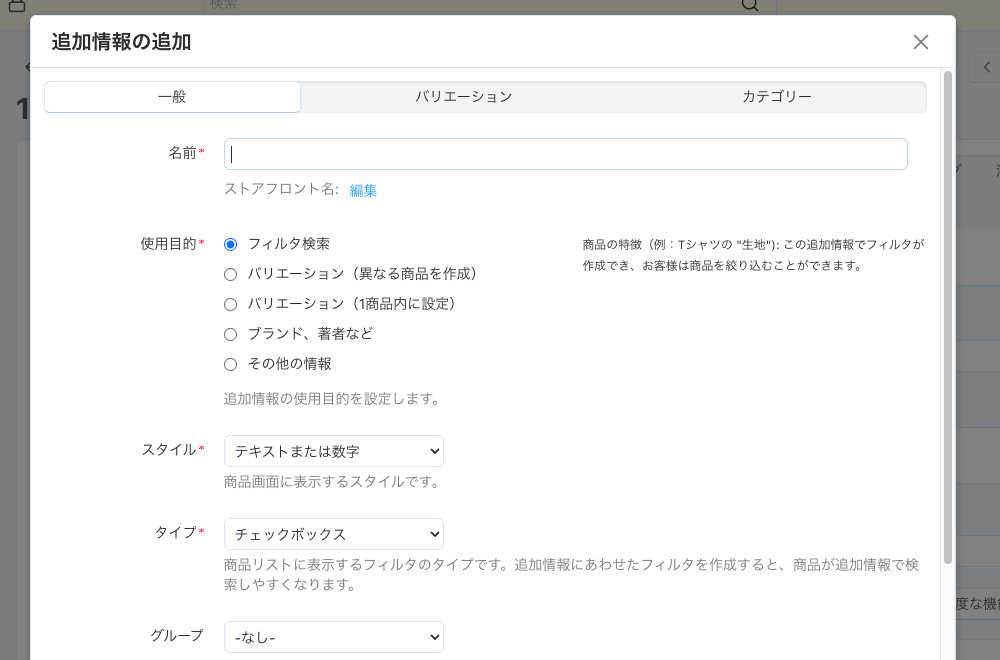1000x660 pixels.
Task: Click the 編集 link for storefront name
Action: click(363, 190)
